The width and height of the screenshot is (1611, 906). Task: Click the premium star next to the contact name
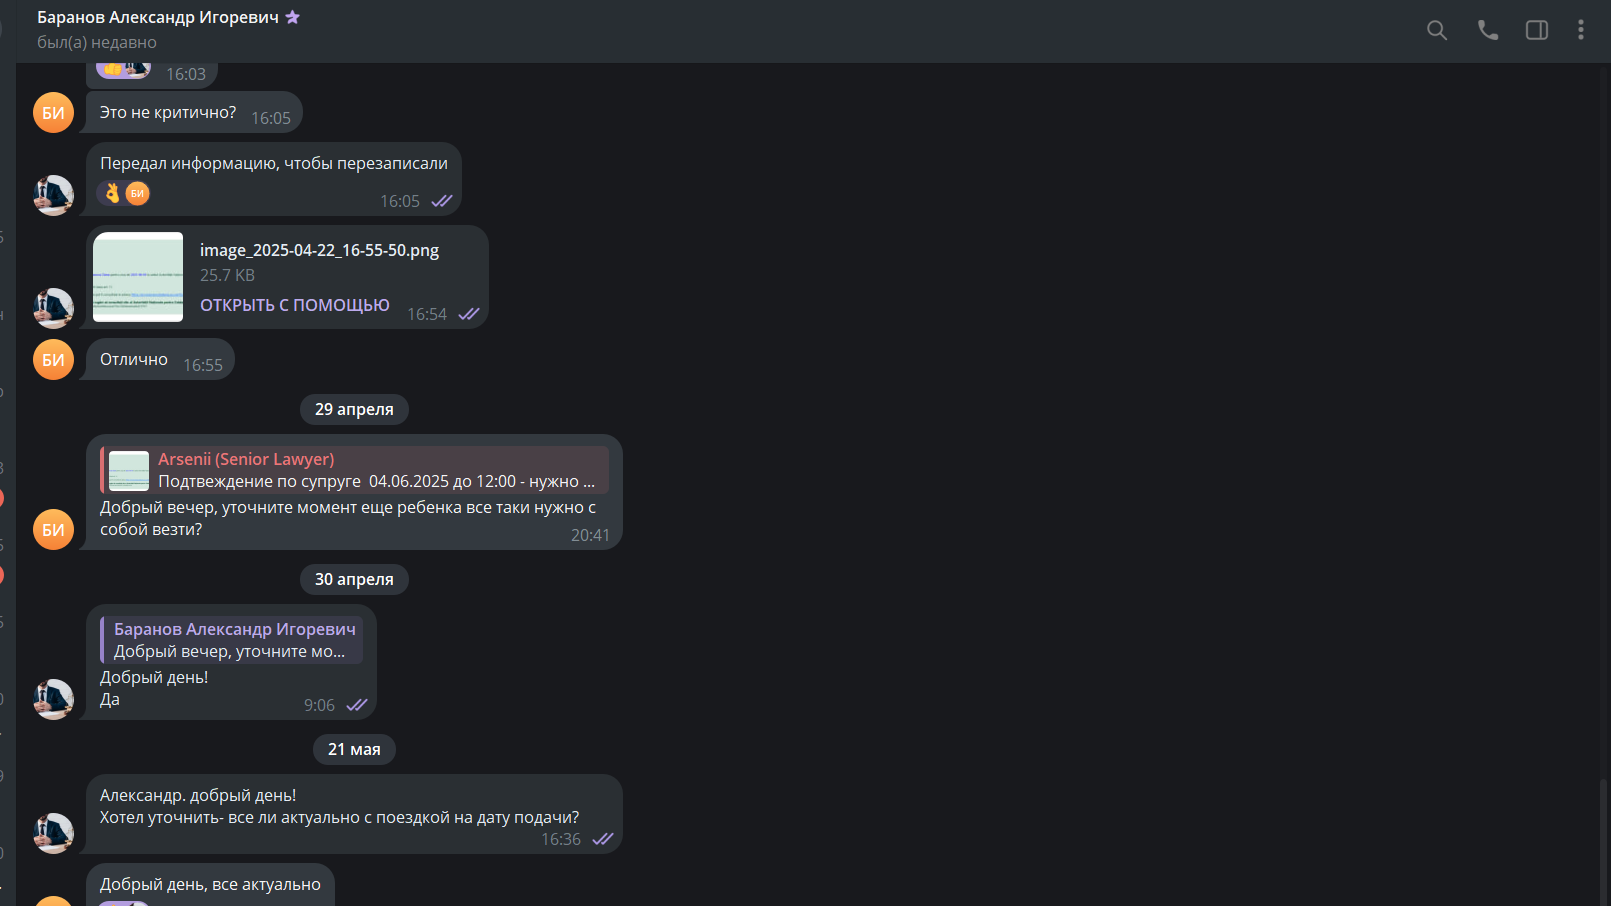click(x=293, y=17)
